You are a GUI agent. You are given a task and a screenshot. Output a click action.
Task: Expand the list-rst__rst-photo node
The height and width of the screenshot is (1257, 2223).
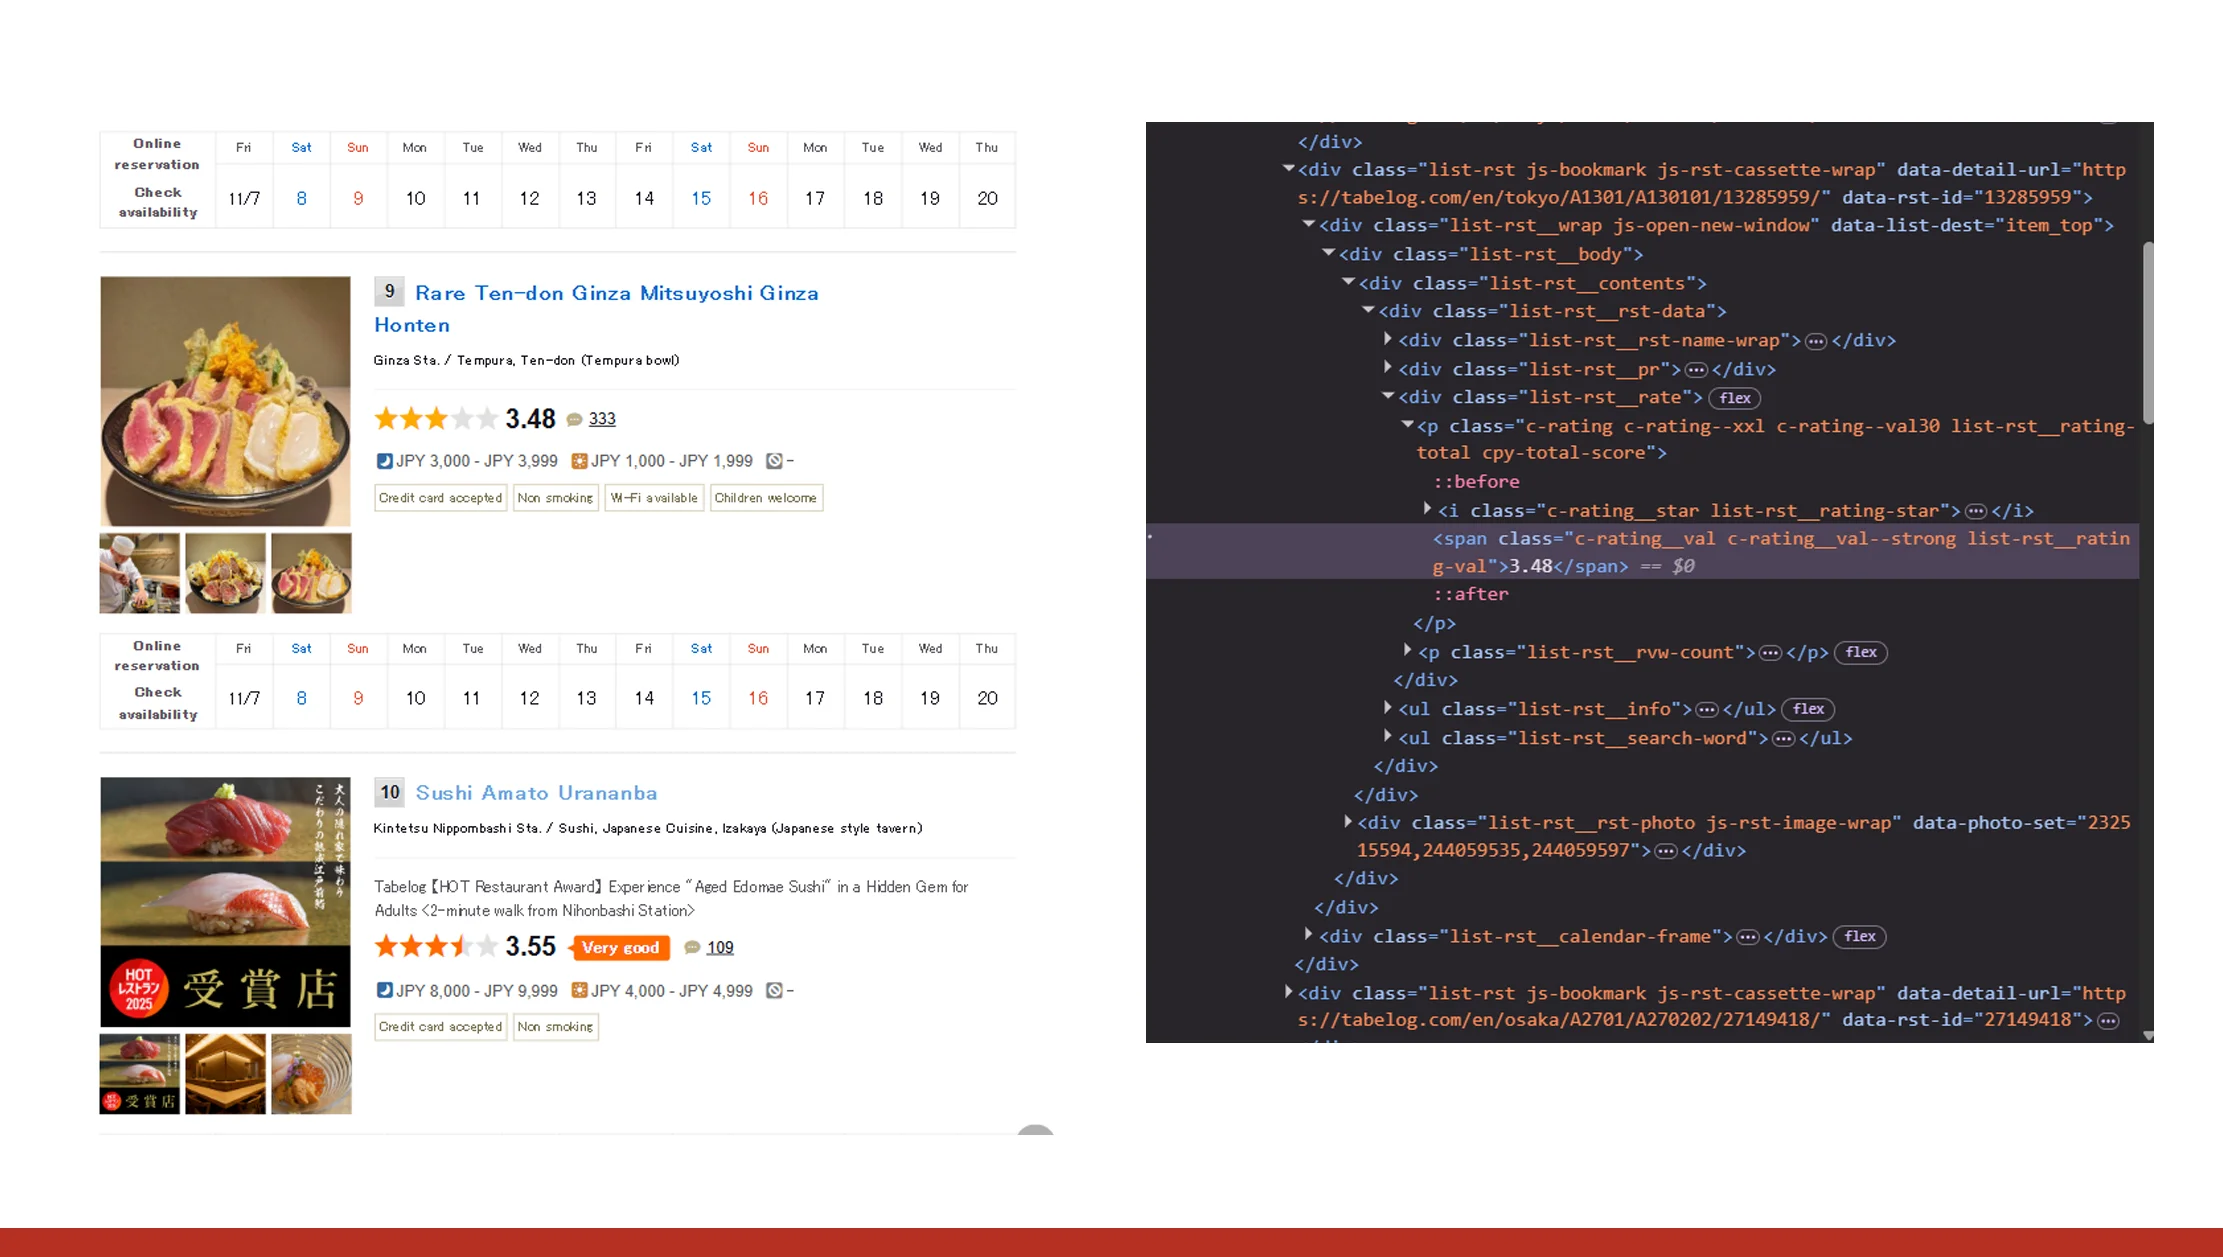tap(1348, 822)
